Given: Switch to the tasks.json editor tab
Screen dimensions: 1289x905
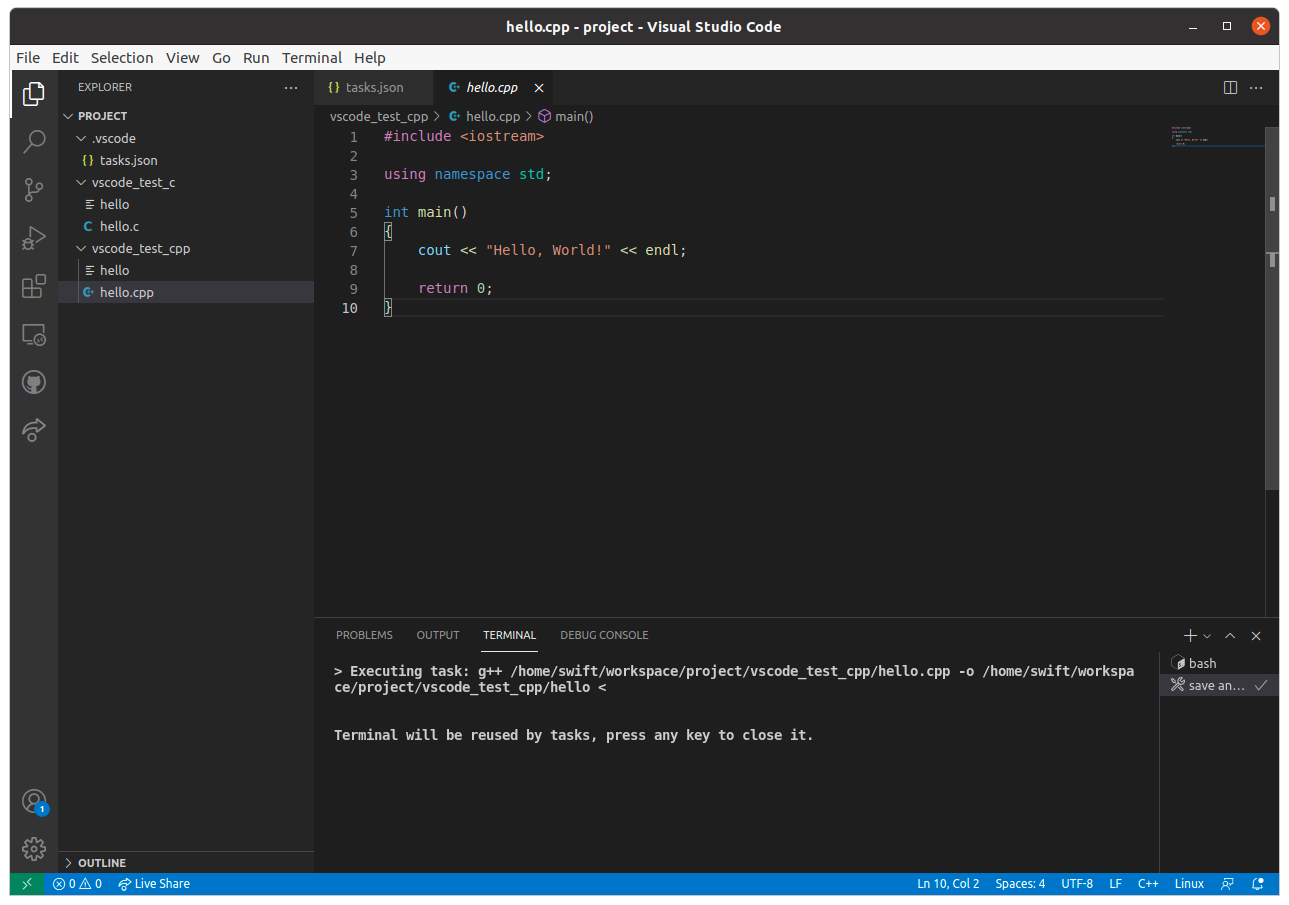Looking at the screenshot, I should pyautogui.click(x=374, y=88).
